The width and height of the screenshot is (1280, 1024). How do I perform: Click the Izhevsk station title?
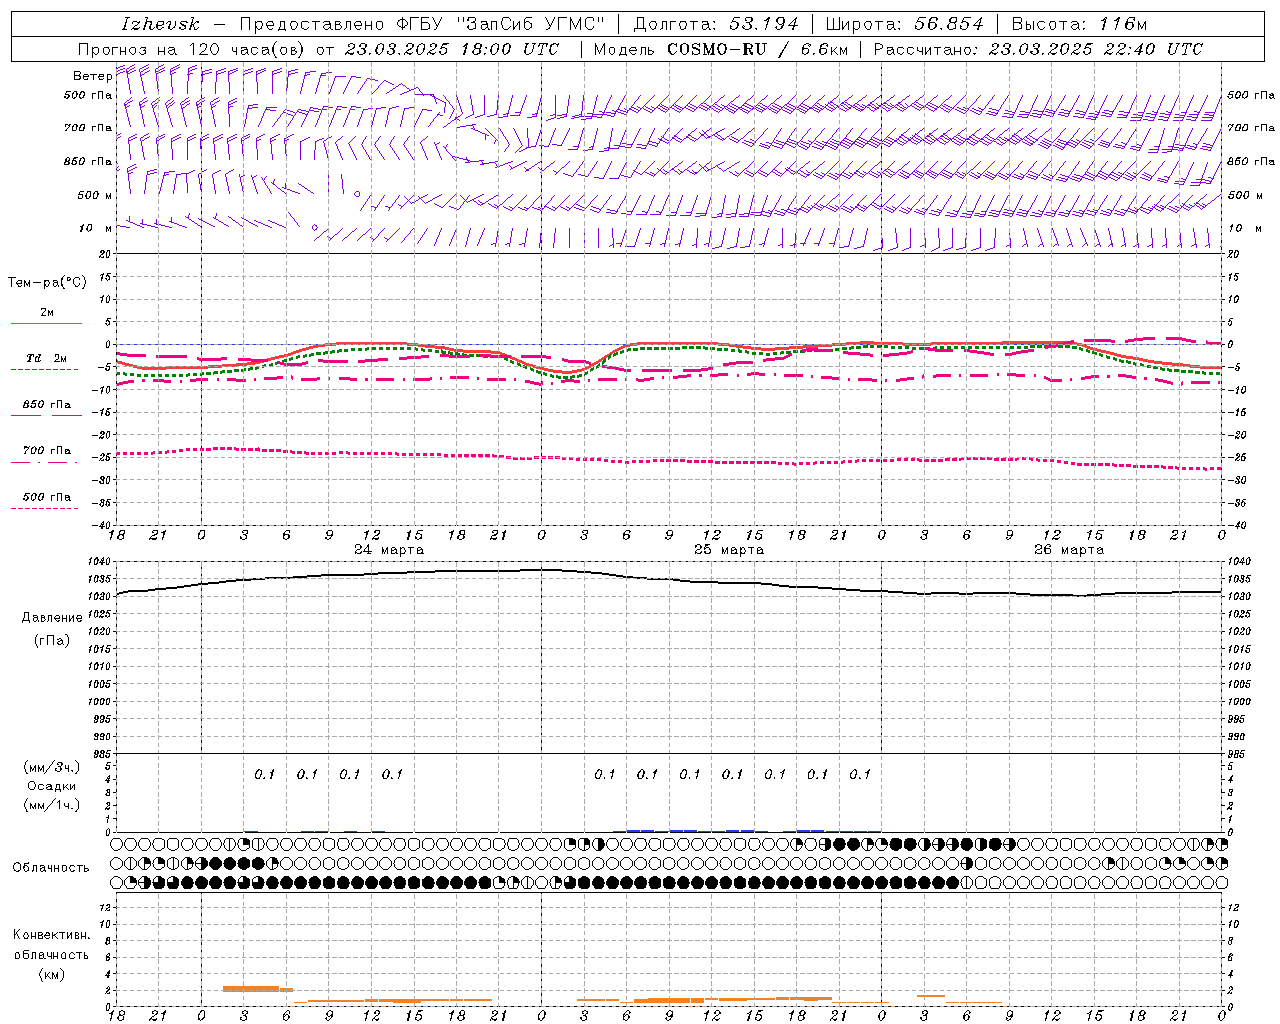[160, 24]
